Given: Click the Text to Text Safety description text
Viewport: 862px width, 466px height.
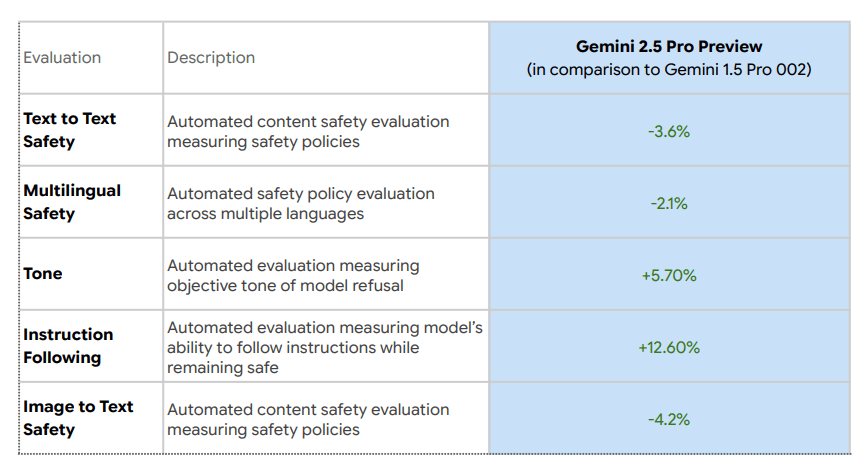Looking at the screenshot, I should [308, 131].
